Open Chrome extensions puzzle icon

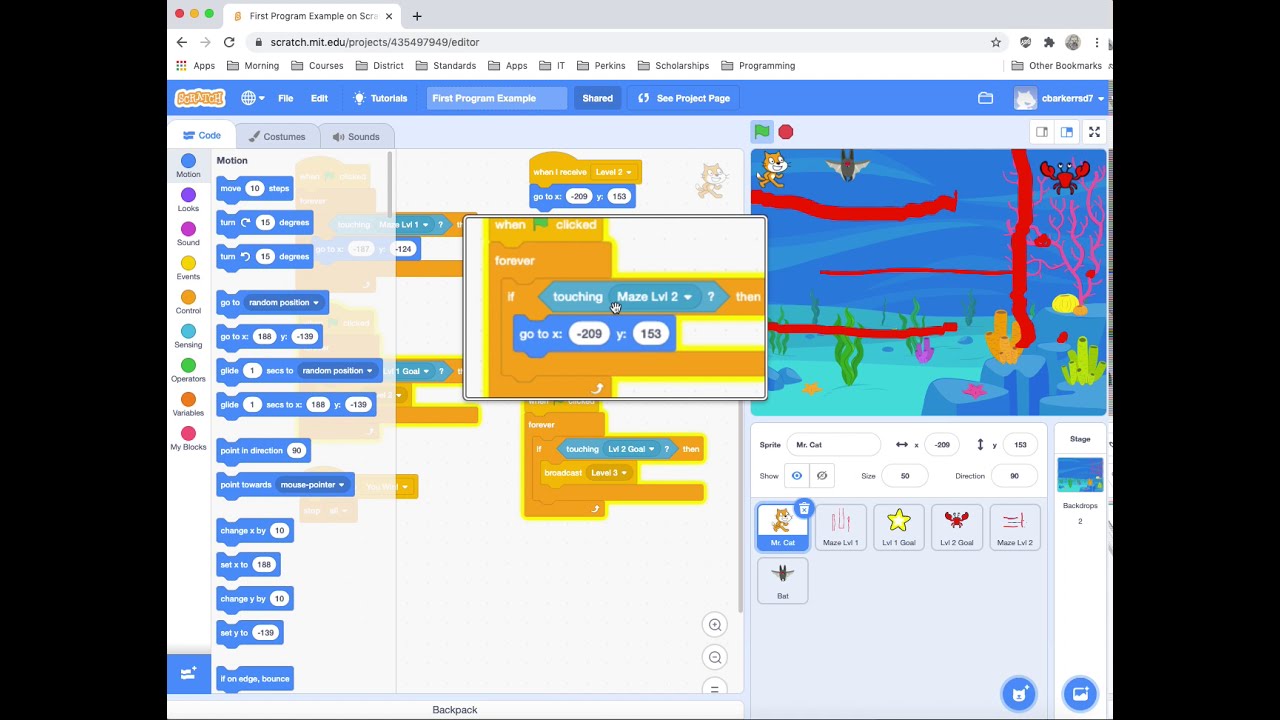(x=1049, y=42)
